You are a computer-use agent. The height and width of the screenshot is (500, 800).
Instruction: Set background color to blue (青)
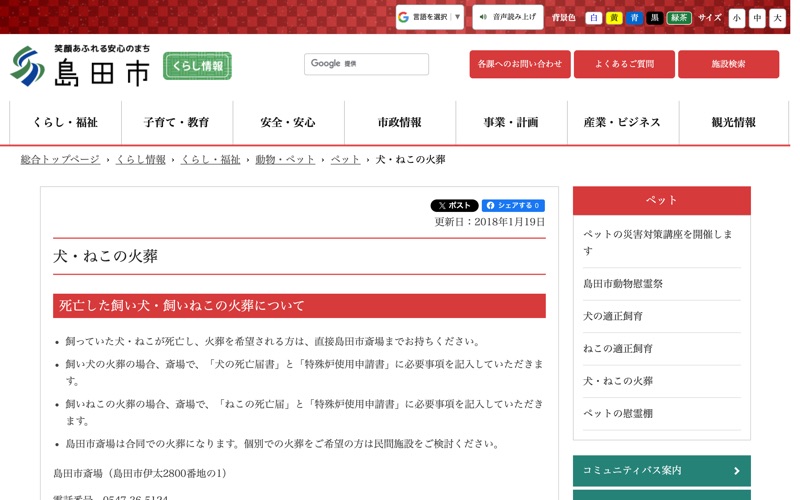point(634,18)
